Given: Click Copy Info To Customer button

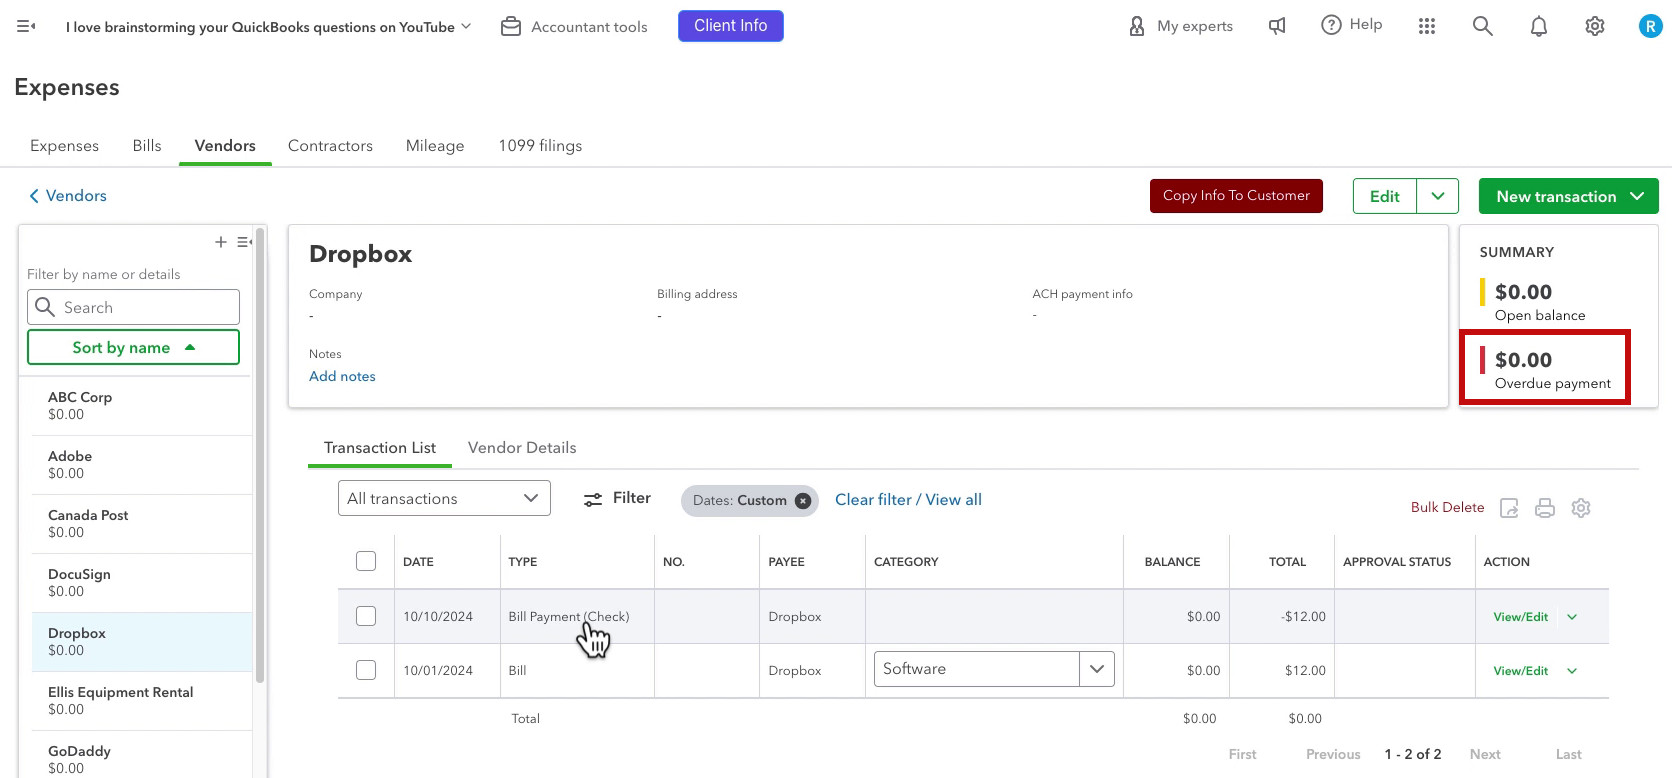Looking at the screenshot, I should pos(1236,196).
